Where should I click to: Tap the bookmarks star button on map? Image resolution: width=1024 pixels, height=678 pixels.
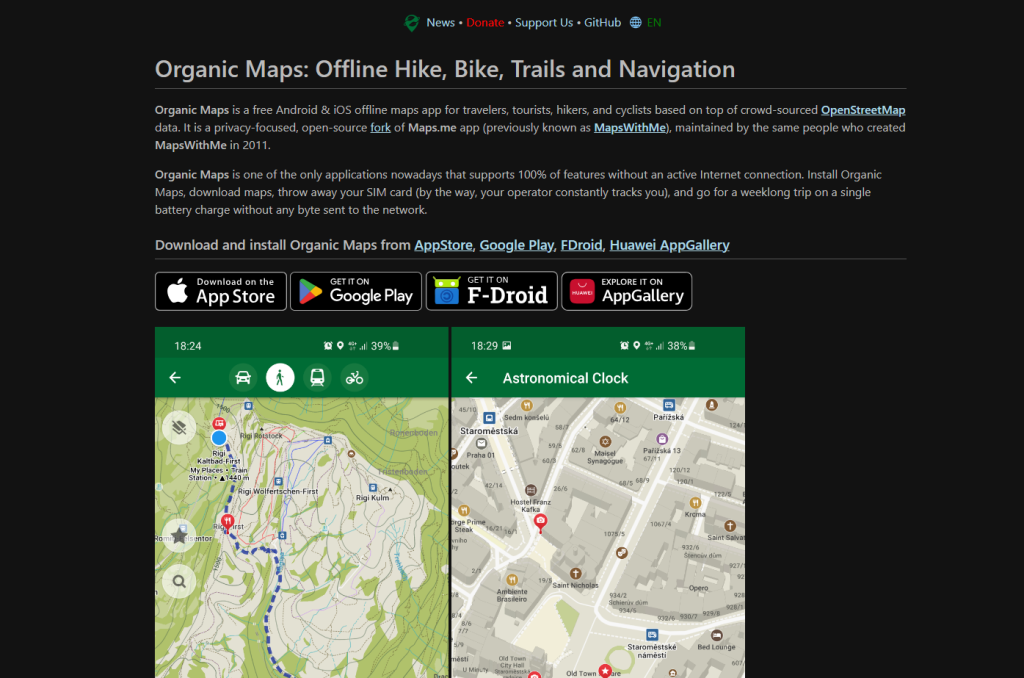click(179, 536)
